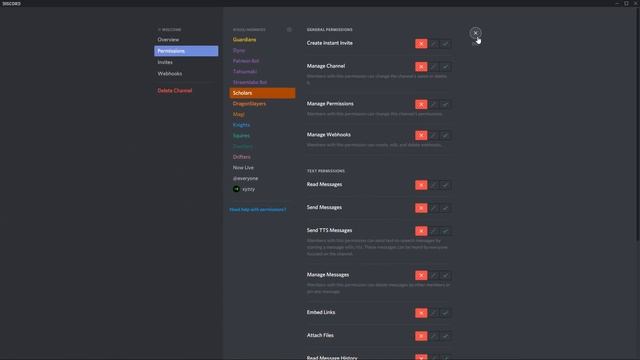Select the Squires role

(262, 136)
